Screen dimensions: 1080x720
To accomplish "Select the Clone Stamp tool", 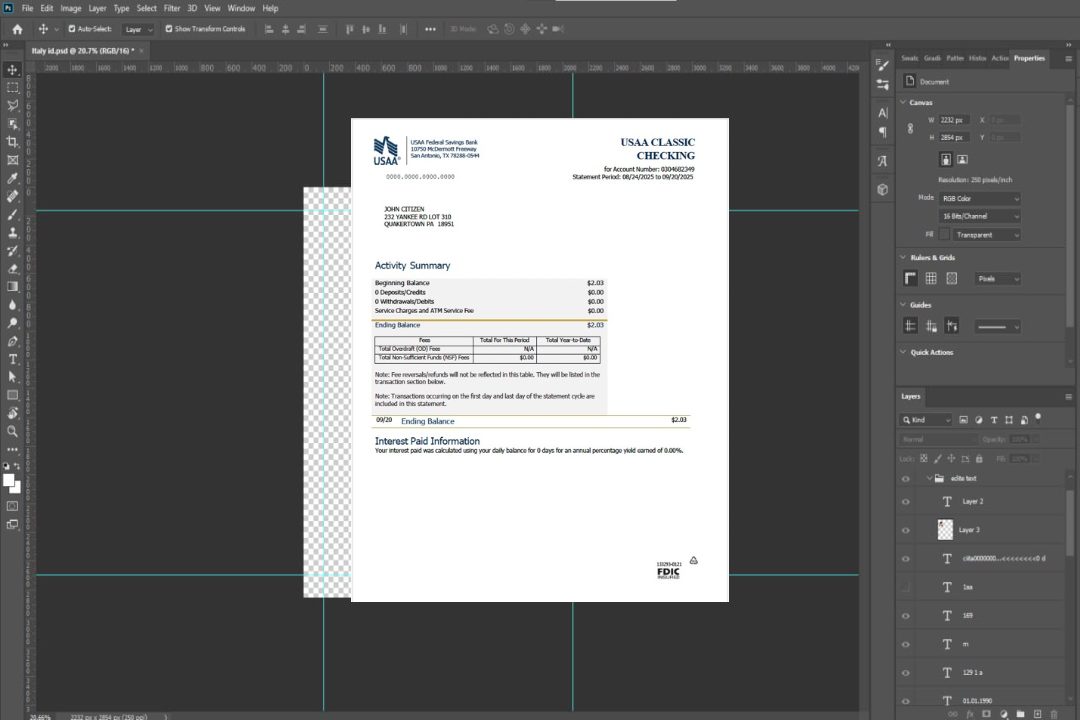I will tap(12, 233).
